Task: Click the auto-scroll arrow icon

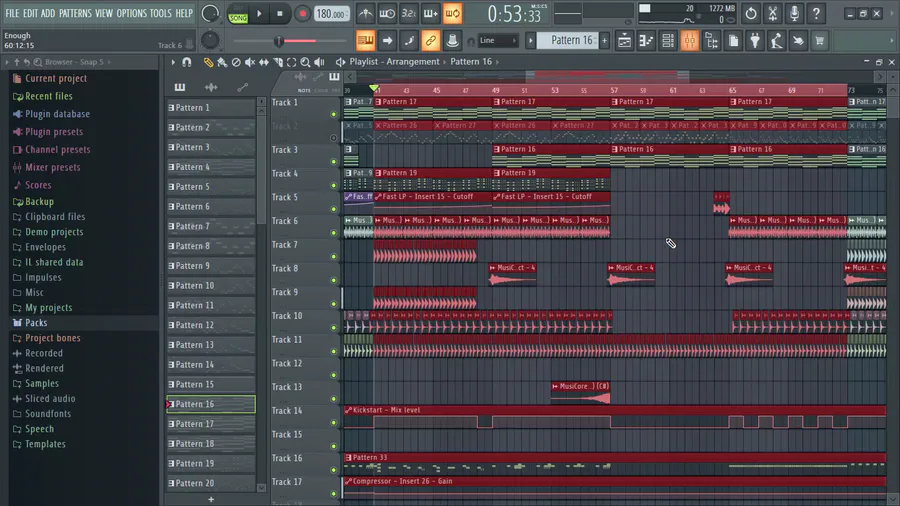Action: click(x=387, y=41)
